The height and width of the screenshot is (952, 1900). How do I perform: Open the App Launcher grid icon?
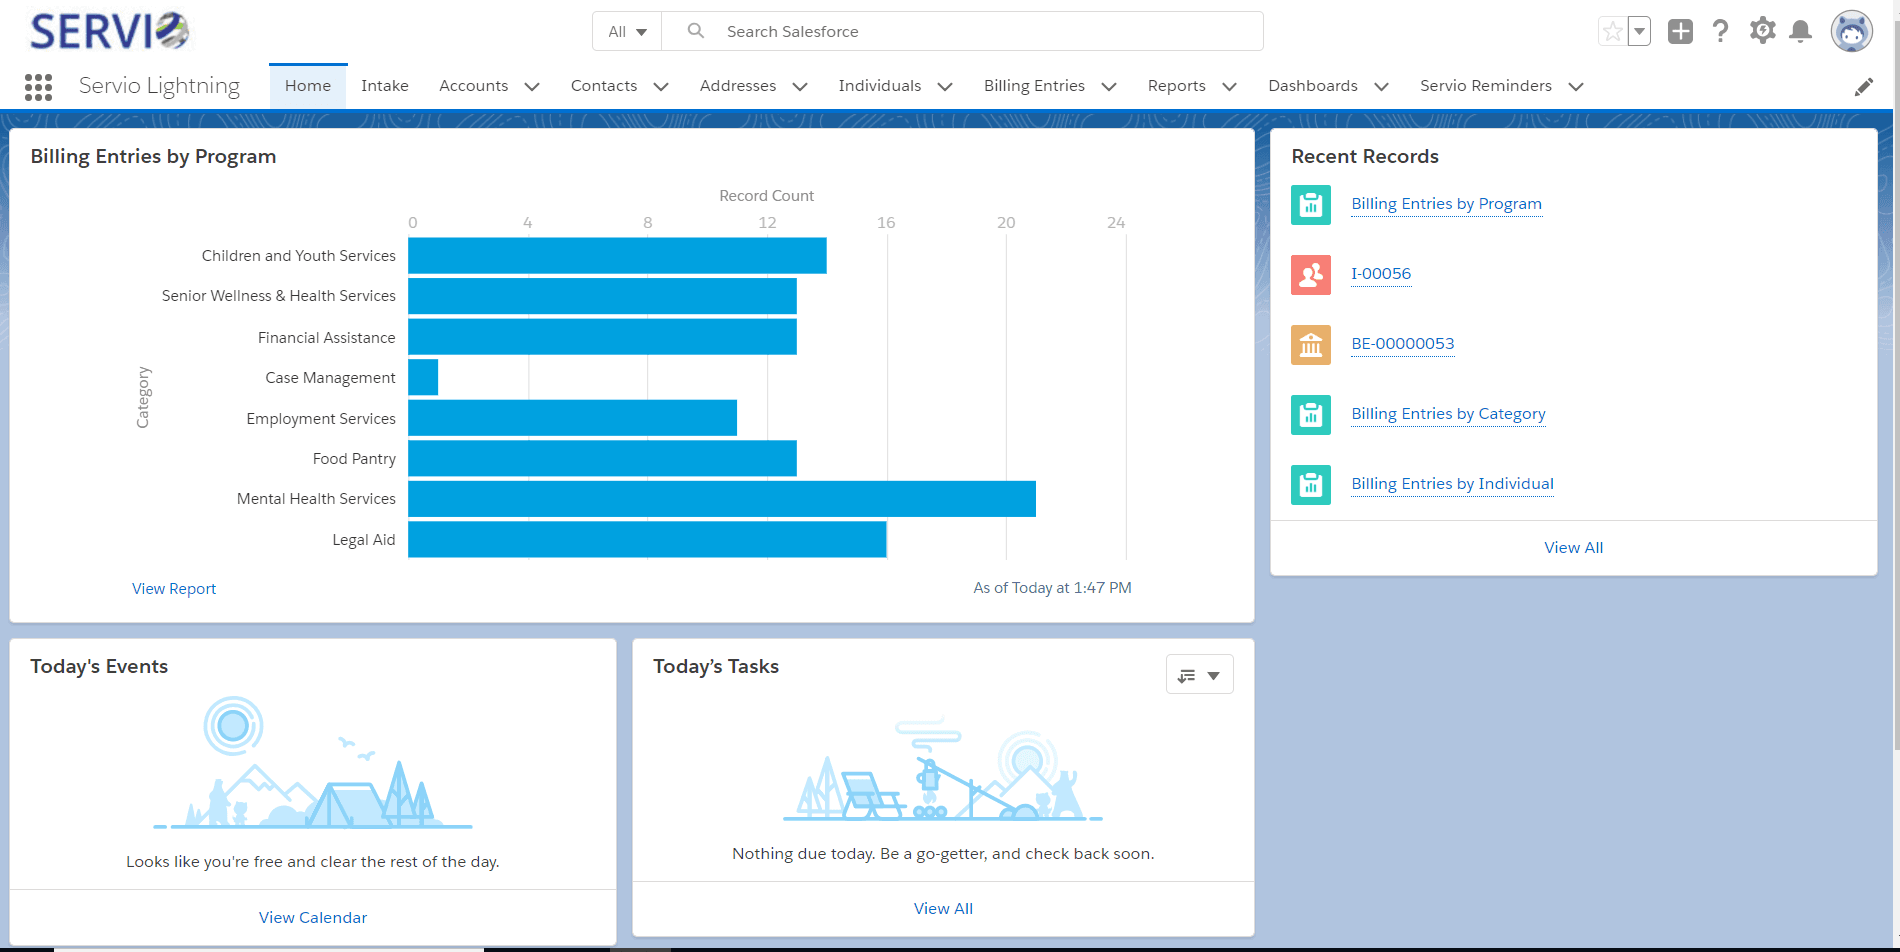38,87
